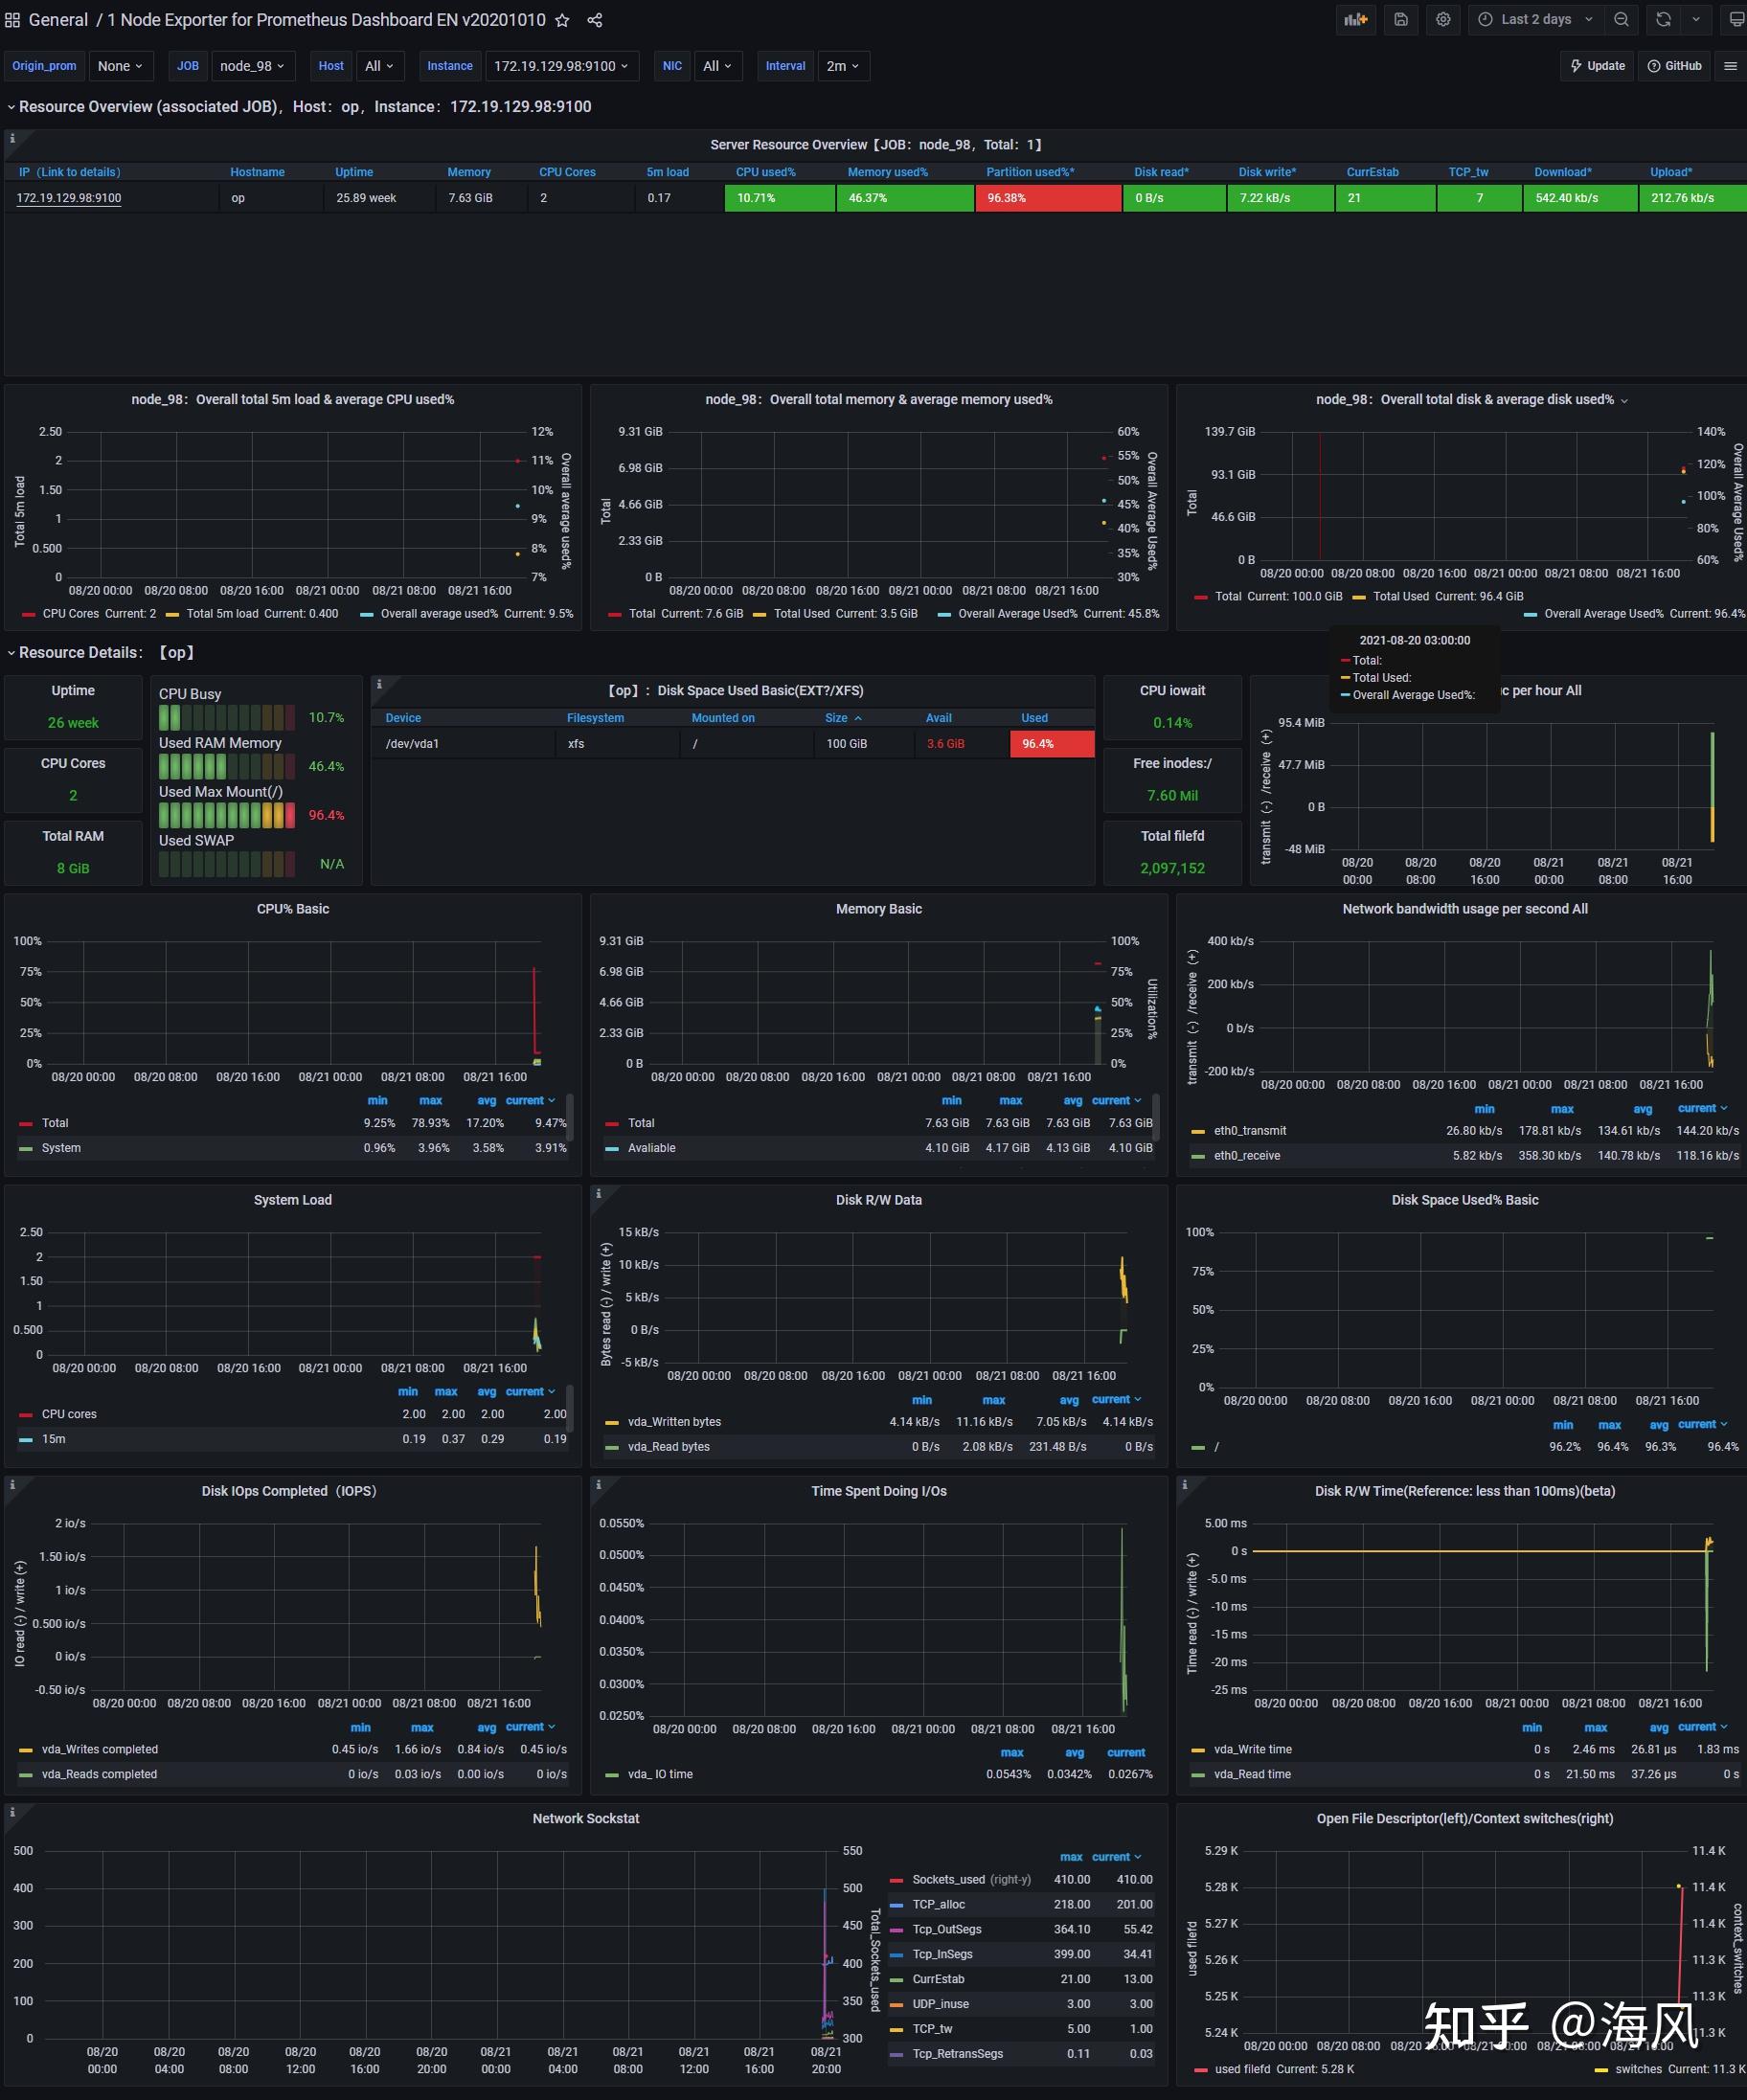Screen dimensions: 1747x2100
Task: Click the save dashboard icon
Action: click(1401, 19)
